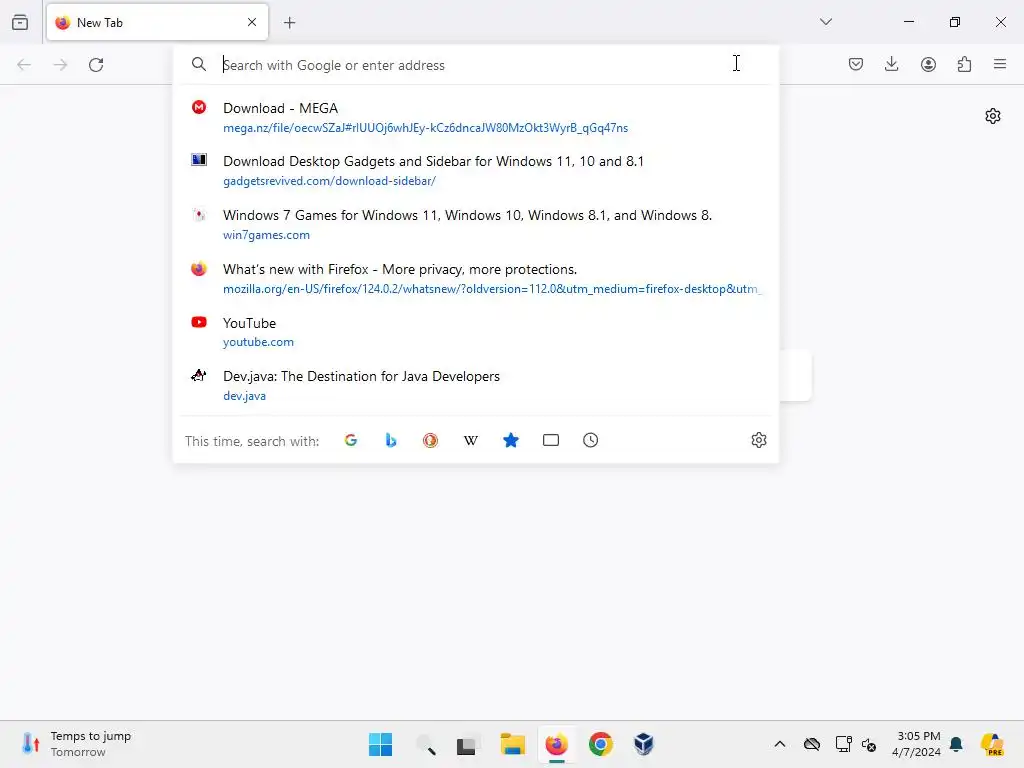
Task: Click the mozilla.org whatsnew URL text
Action: pyautogui.click(x=492, y=289)
